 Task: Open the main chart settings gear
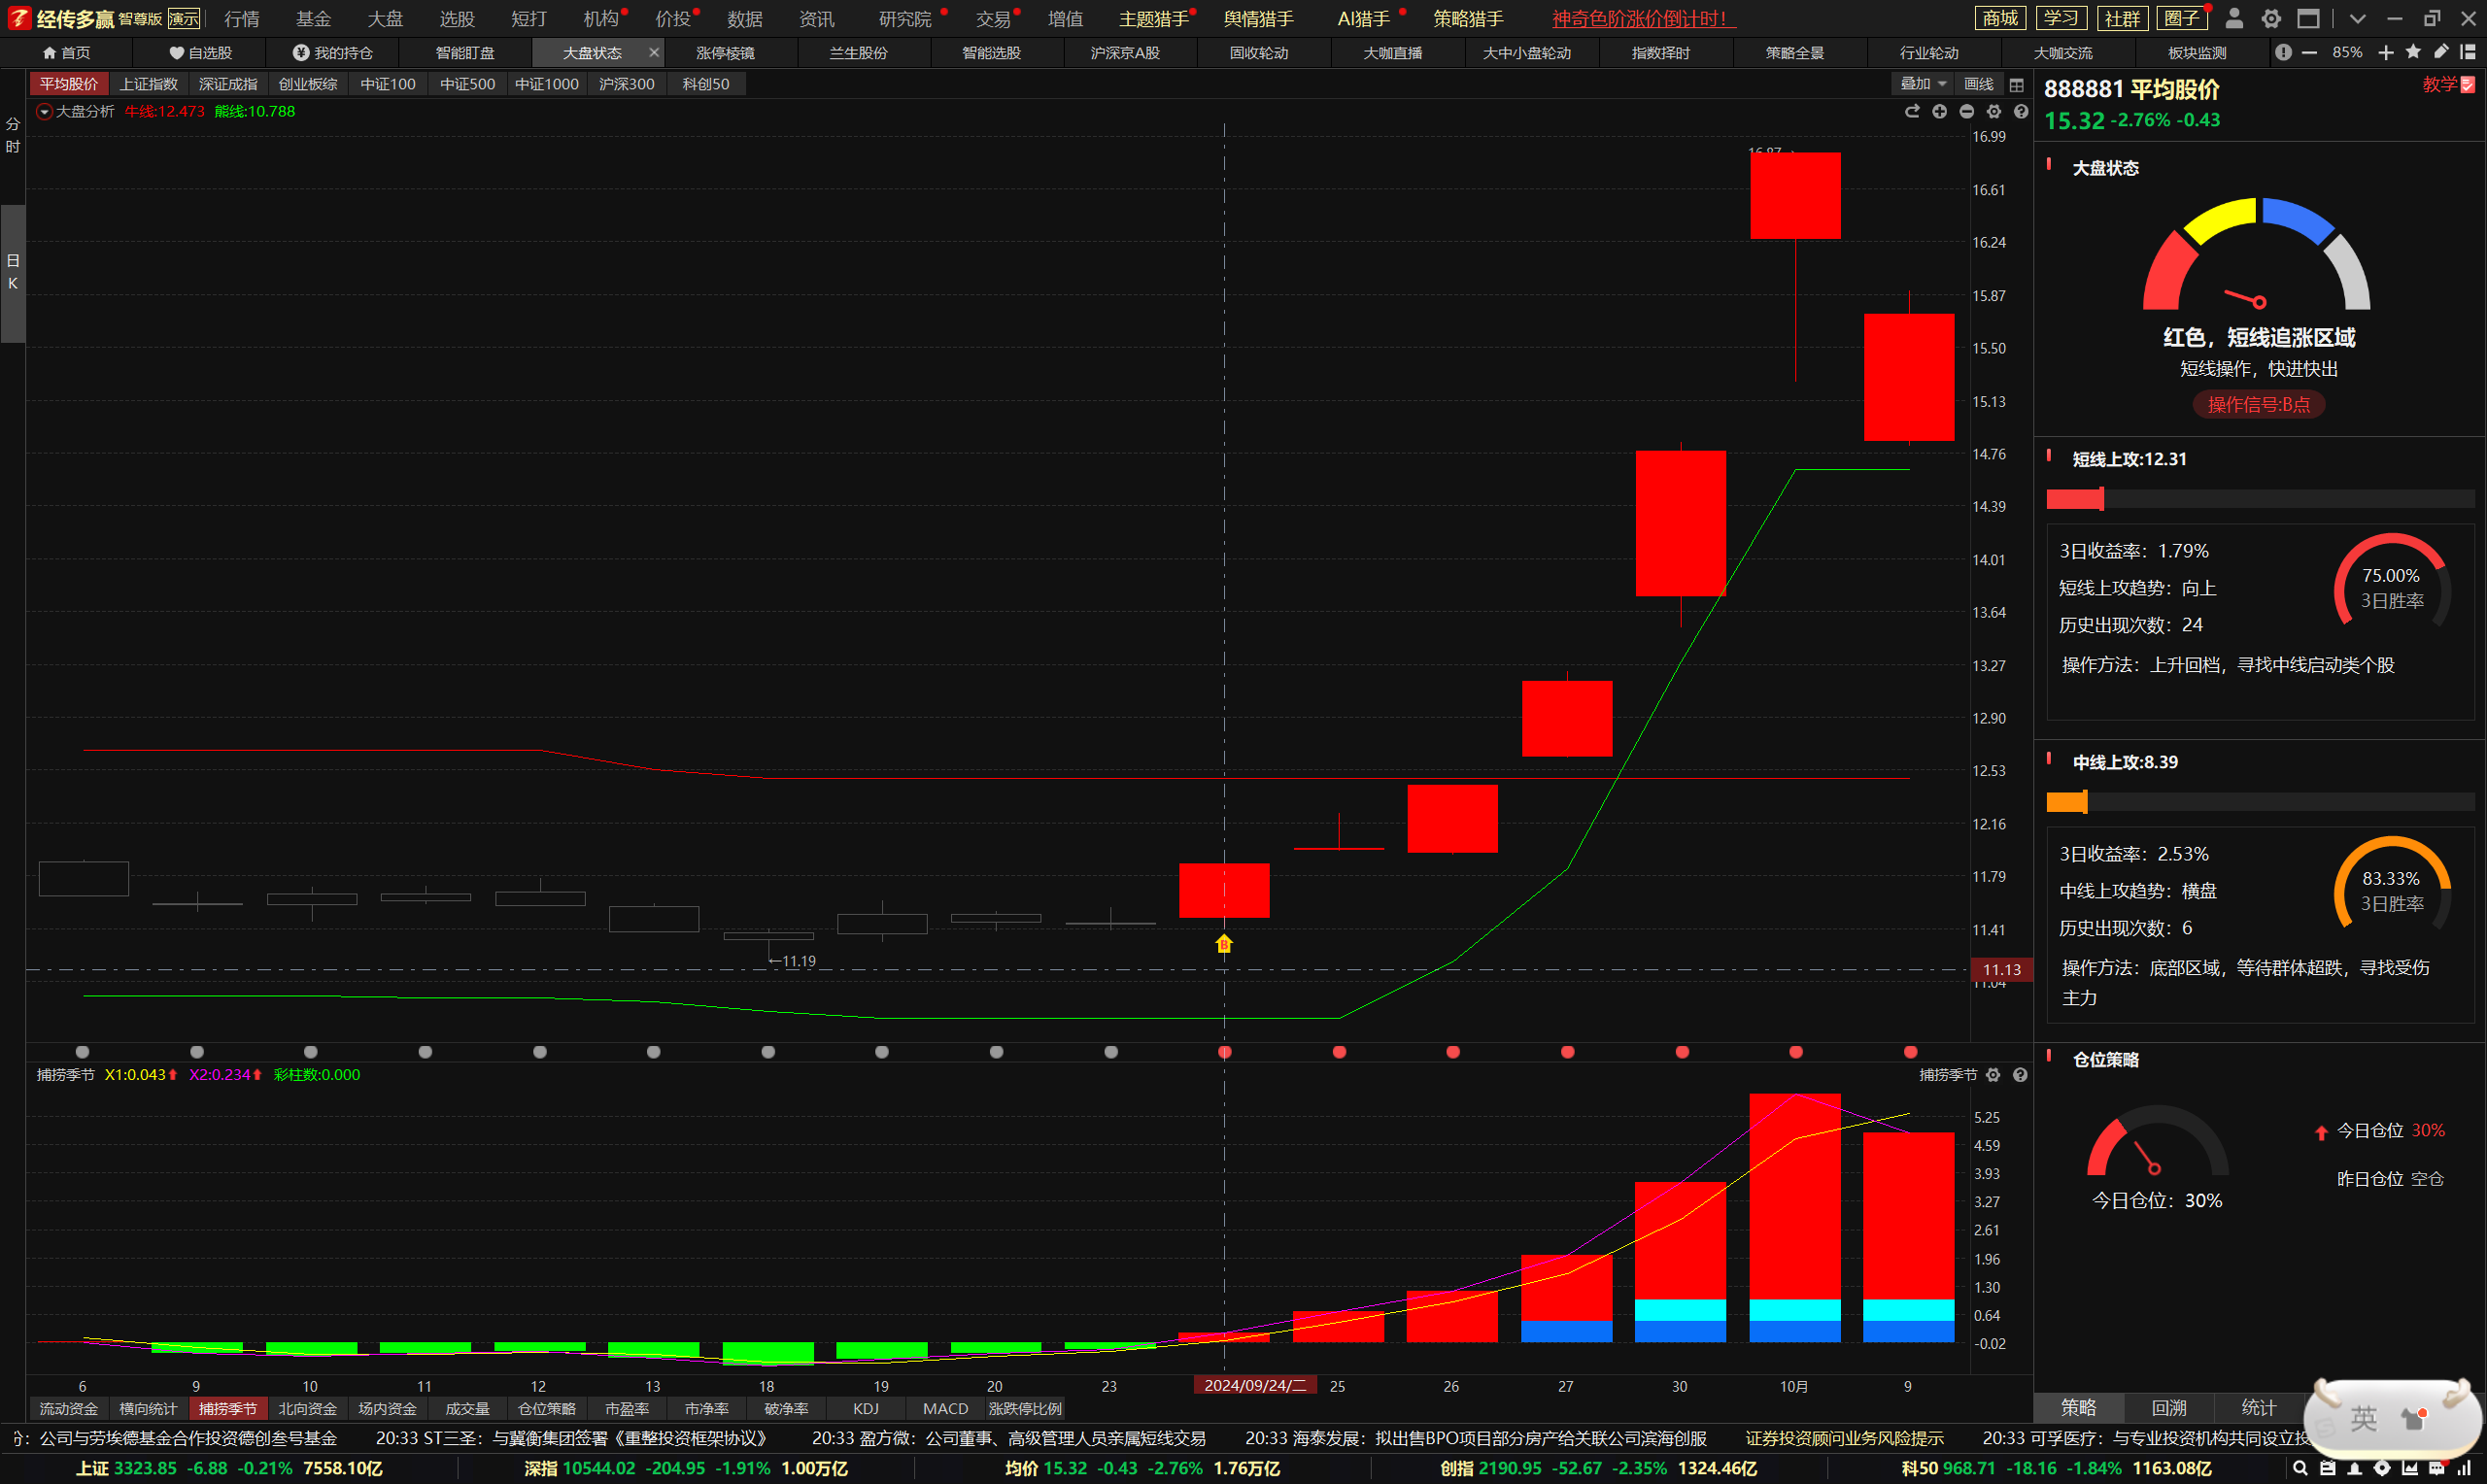[x=1993, y=111]
